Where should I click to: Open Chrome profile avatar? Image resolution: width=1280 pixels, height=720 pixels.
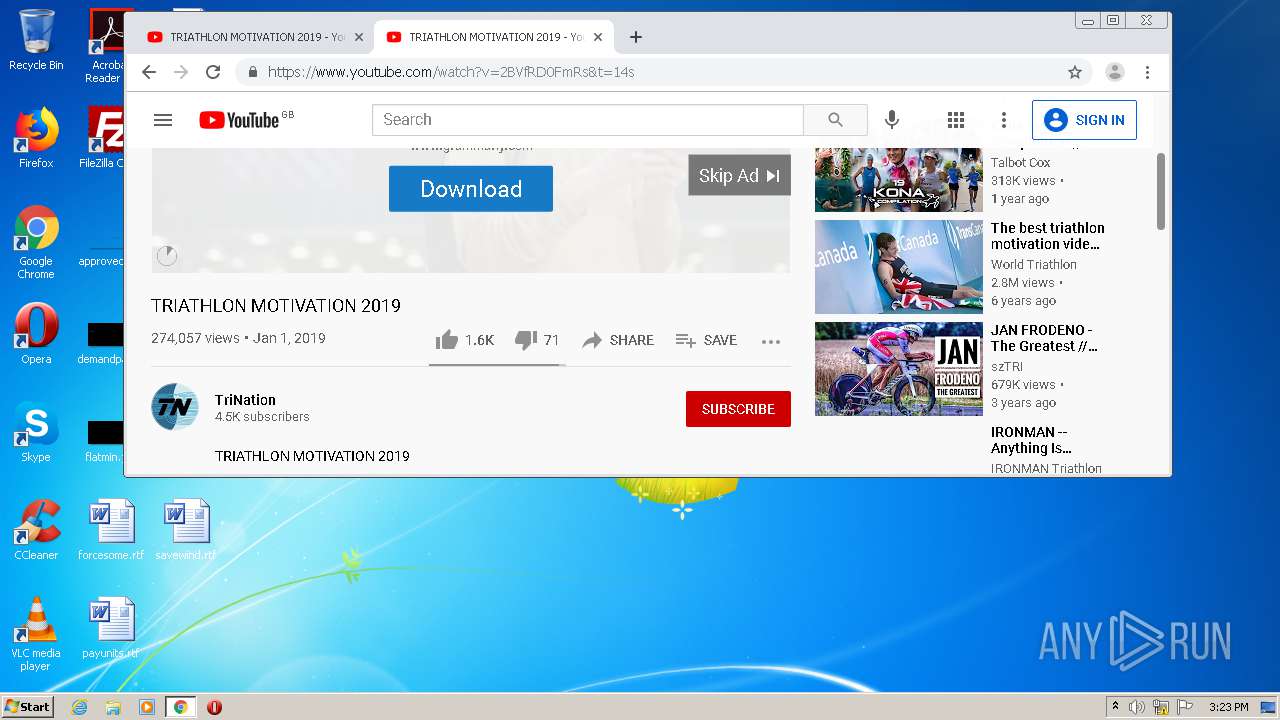[x=1114, y=72]
